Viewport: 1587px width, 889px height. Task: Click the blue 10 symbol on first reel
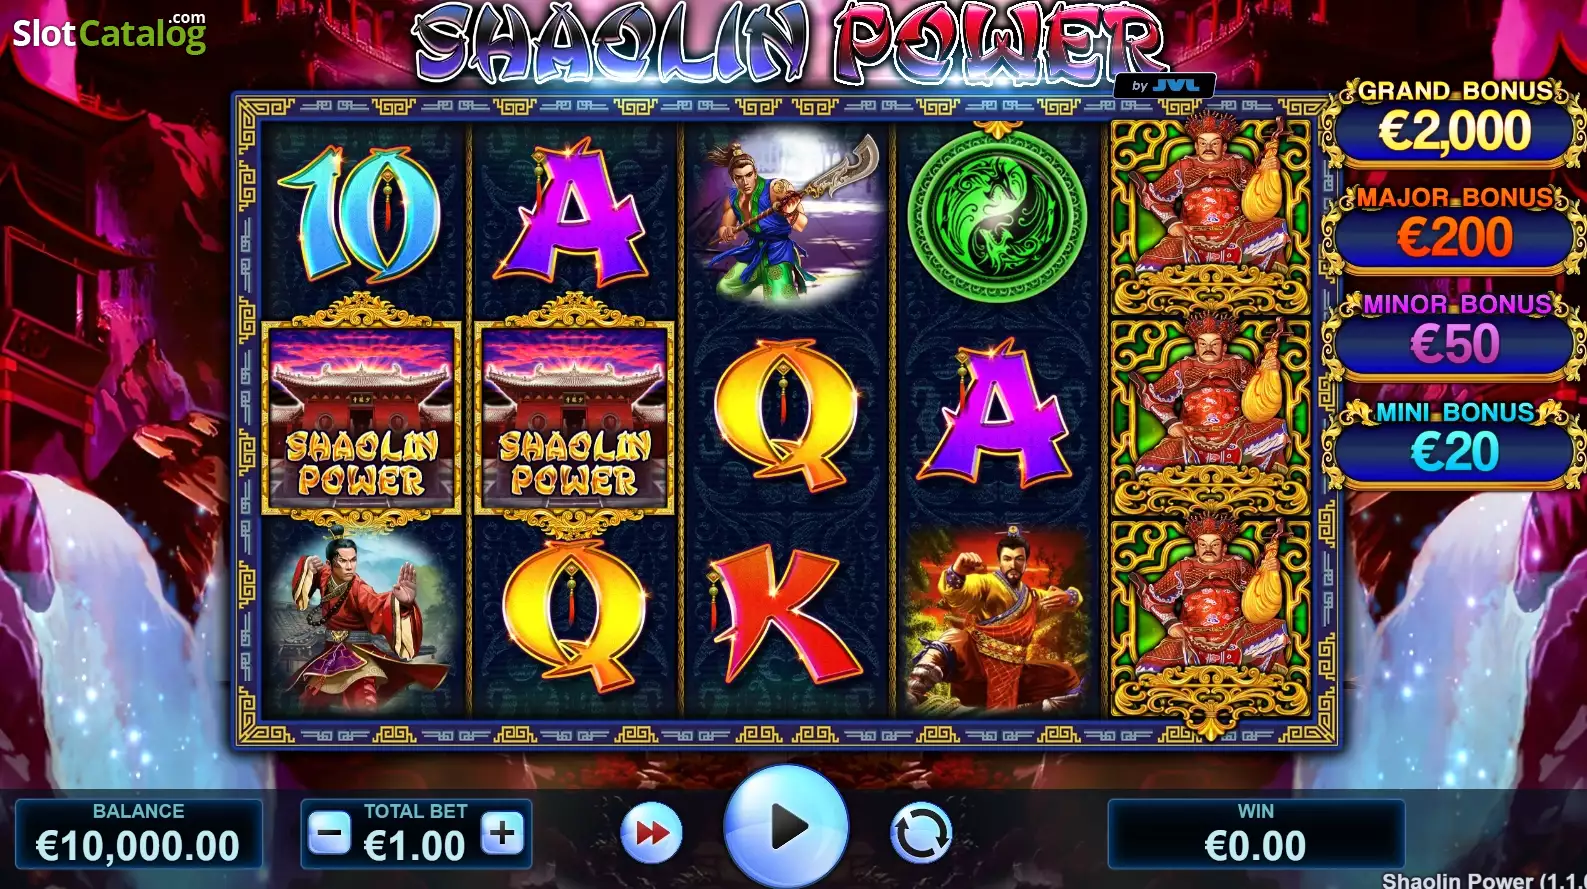[x=360, y=214]
